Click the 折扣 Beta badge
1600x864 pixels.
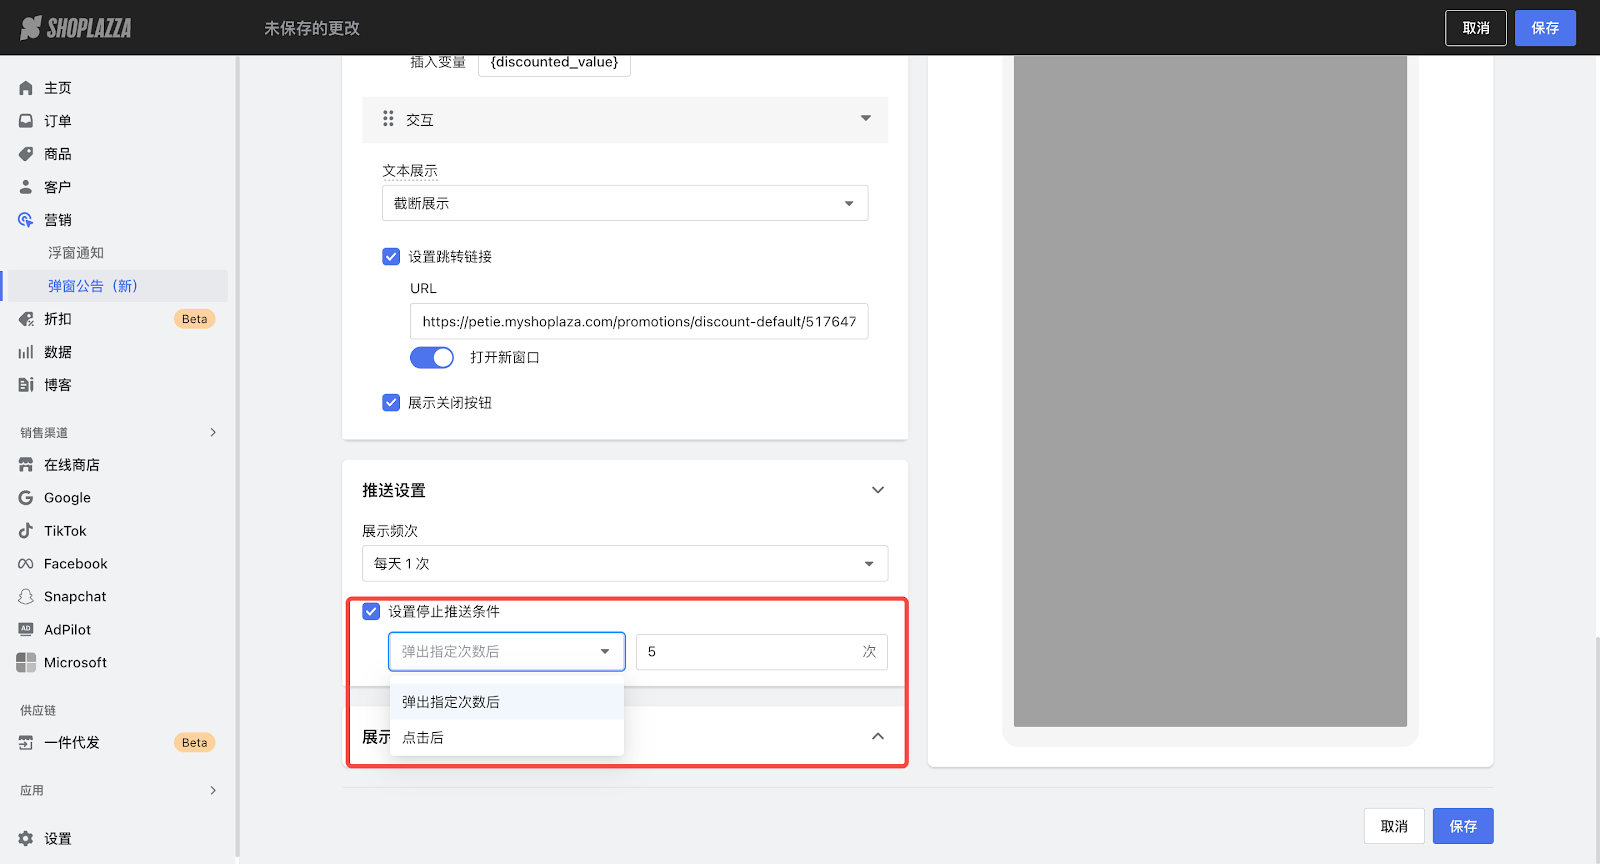195,319
